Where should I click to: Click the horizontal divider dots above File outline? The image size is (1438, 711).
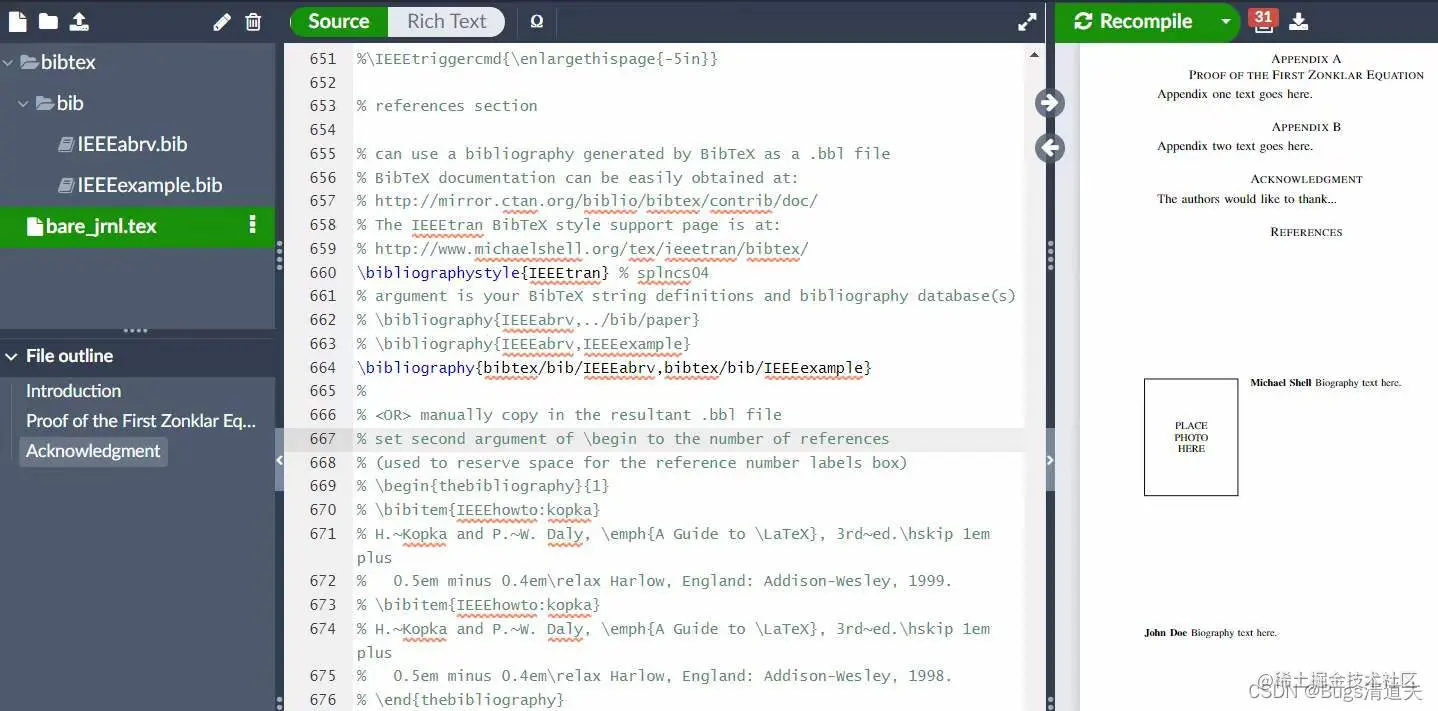[x=135, y=331]
